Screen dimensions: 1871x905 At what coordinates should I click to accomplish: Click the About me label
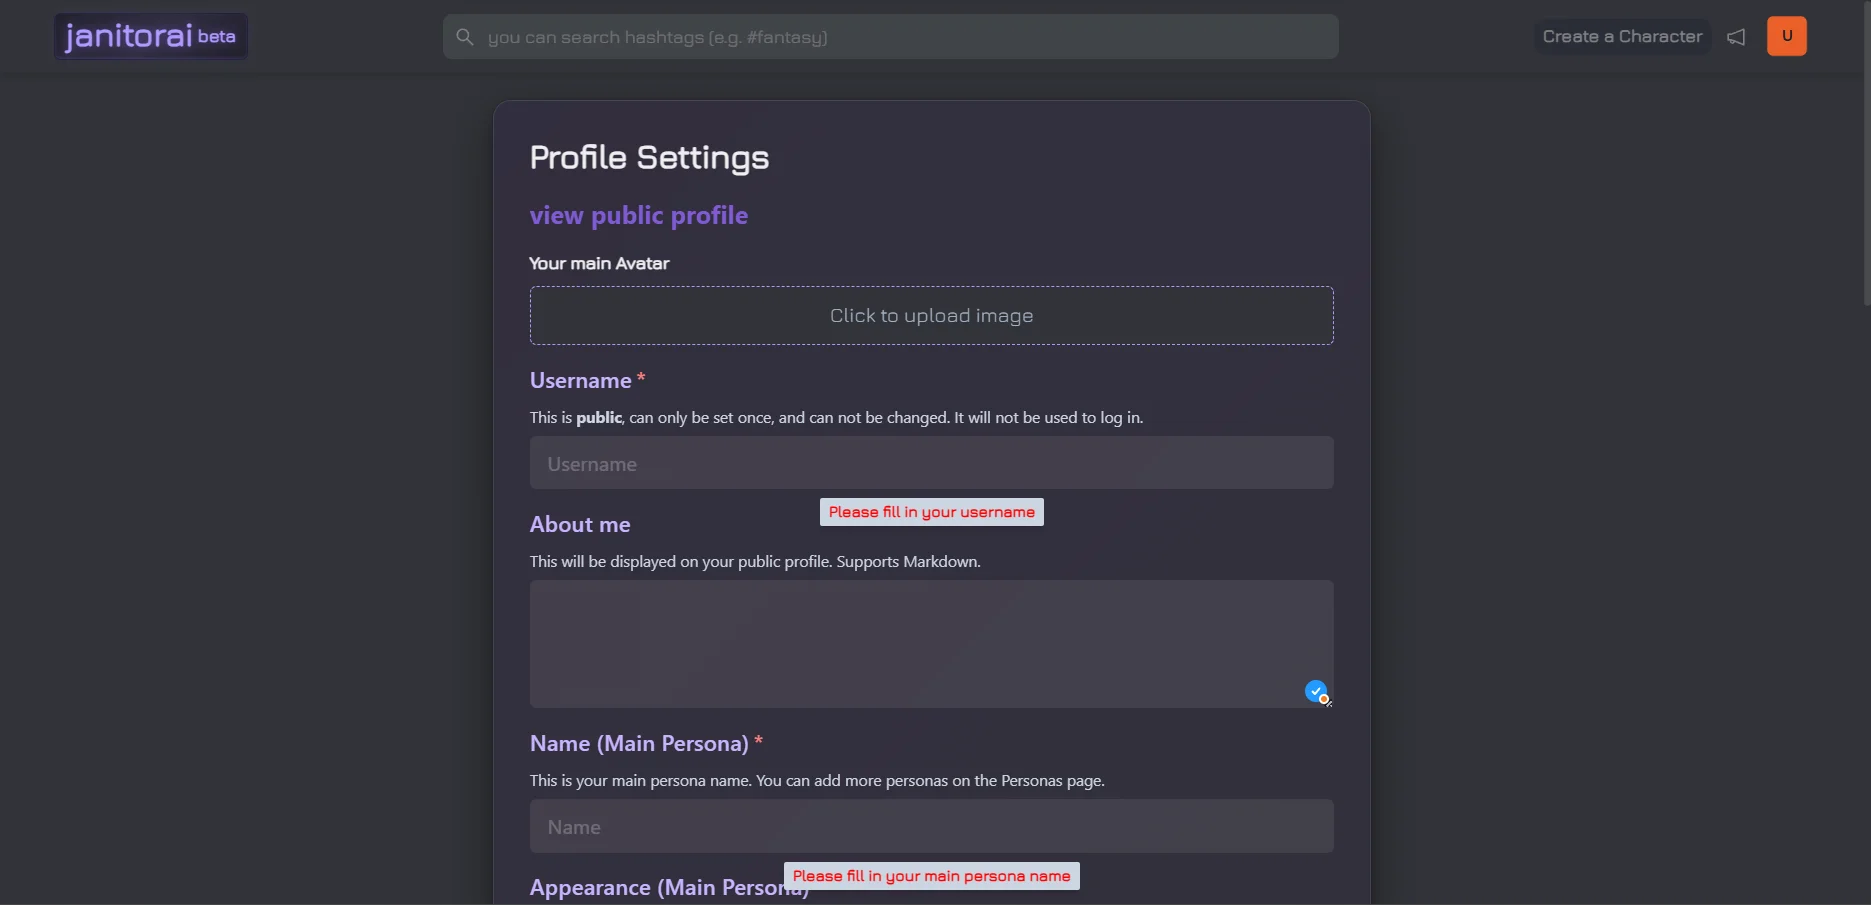(x=580, y=525)
